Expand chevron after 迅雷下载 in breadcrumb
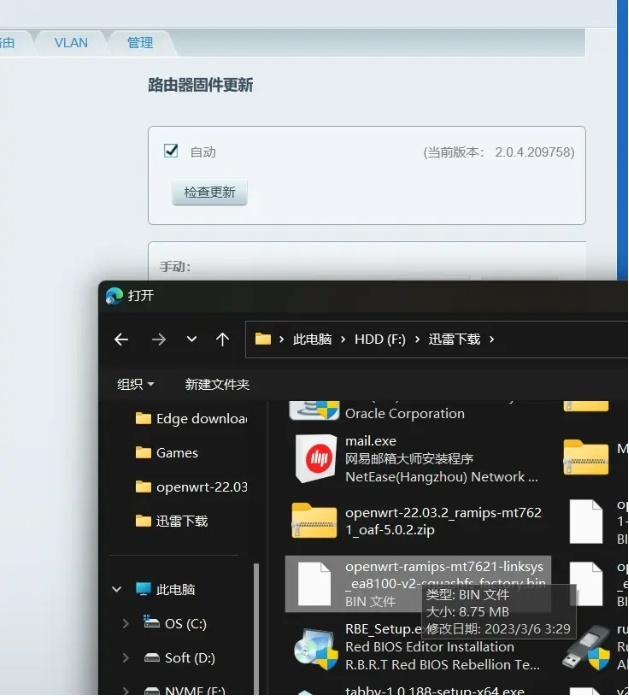Image resolution: width=629 pixels, height=696 pixels. 491,340
